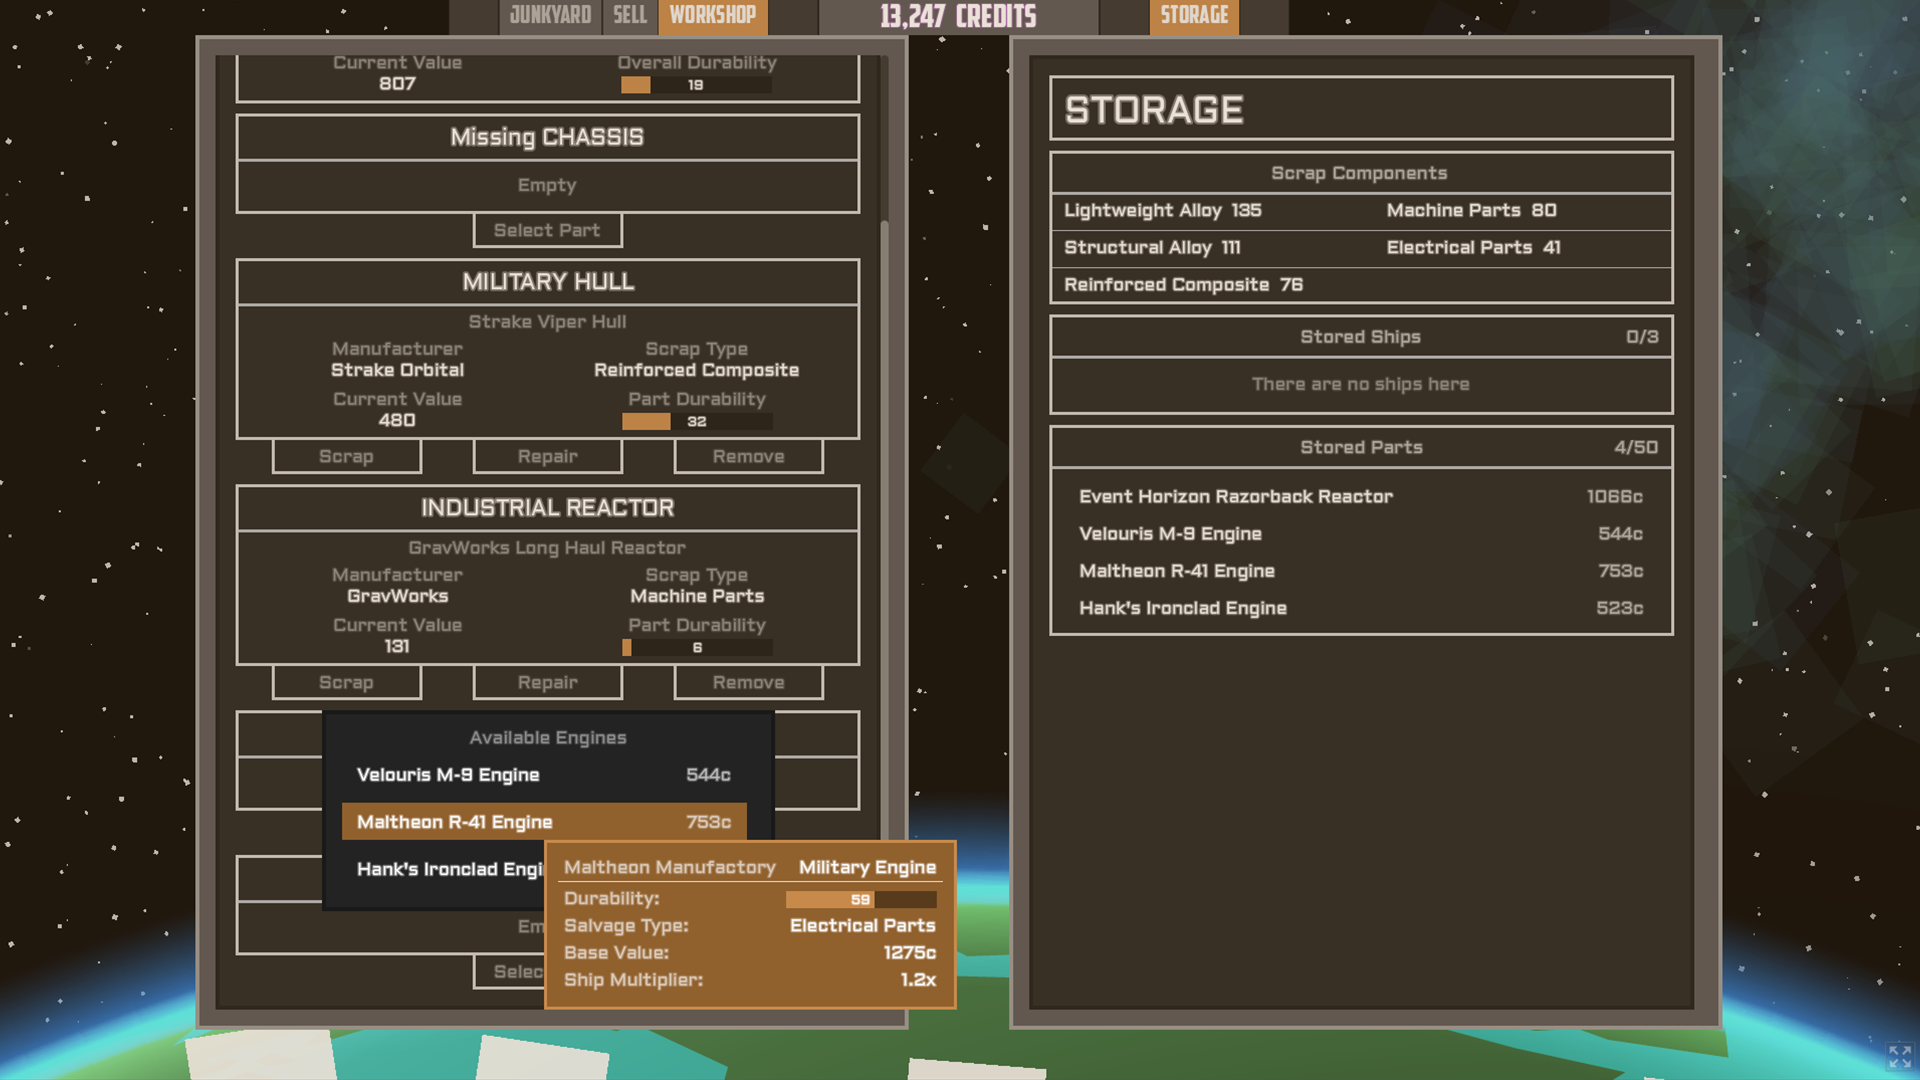Choose Velouris M-9 Engine from Available Engines
Image resolution: width=1920 pixels, height=1080 pixels.
point(544,775)
